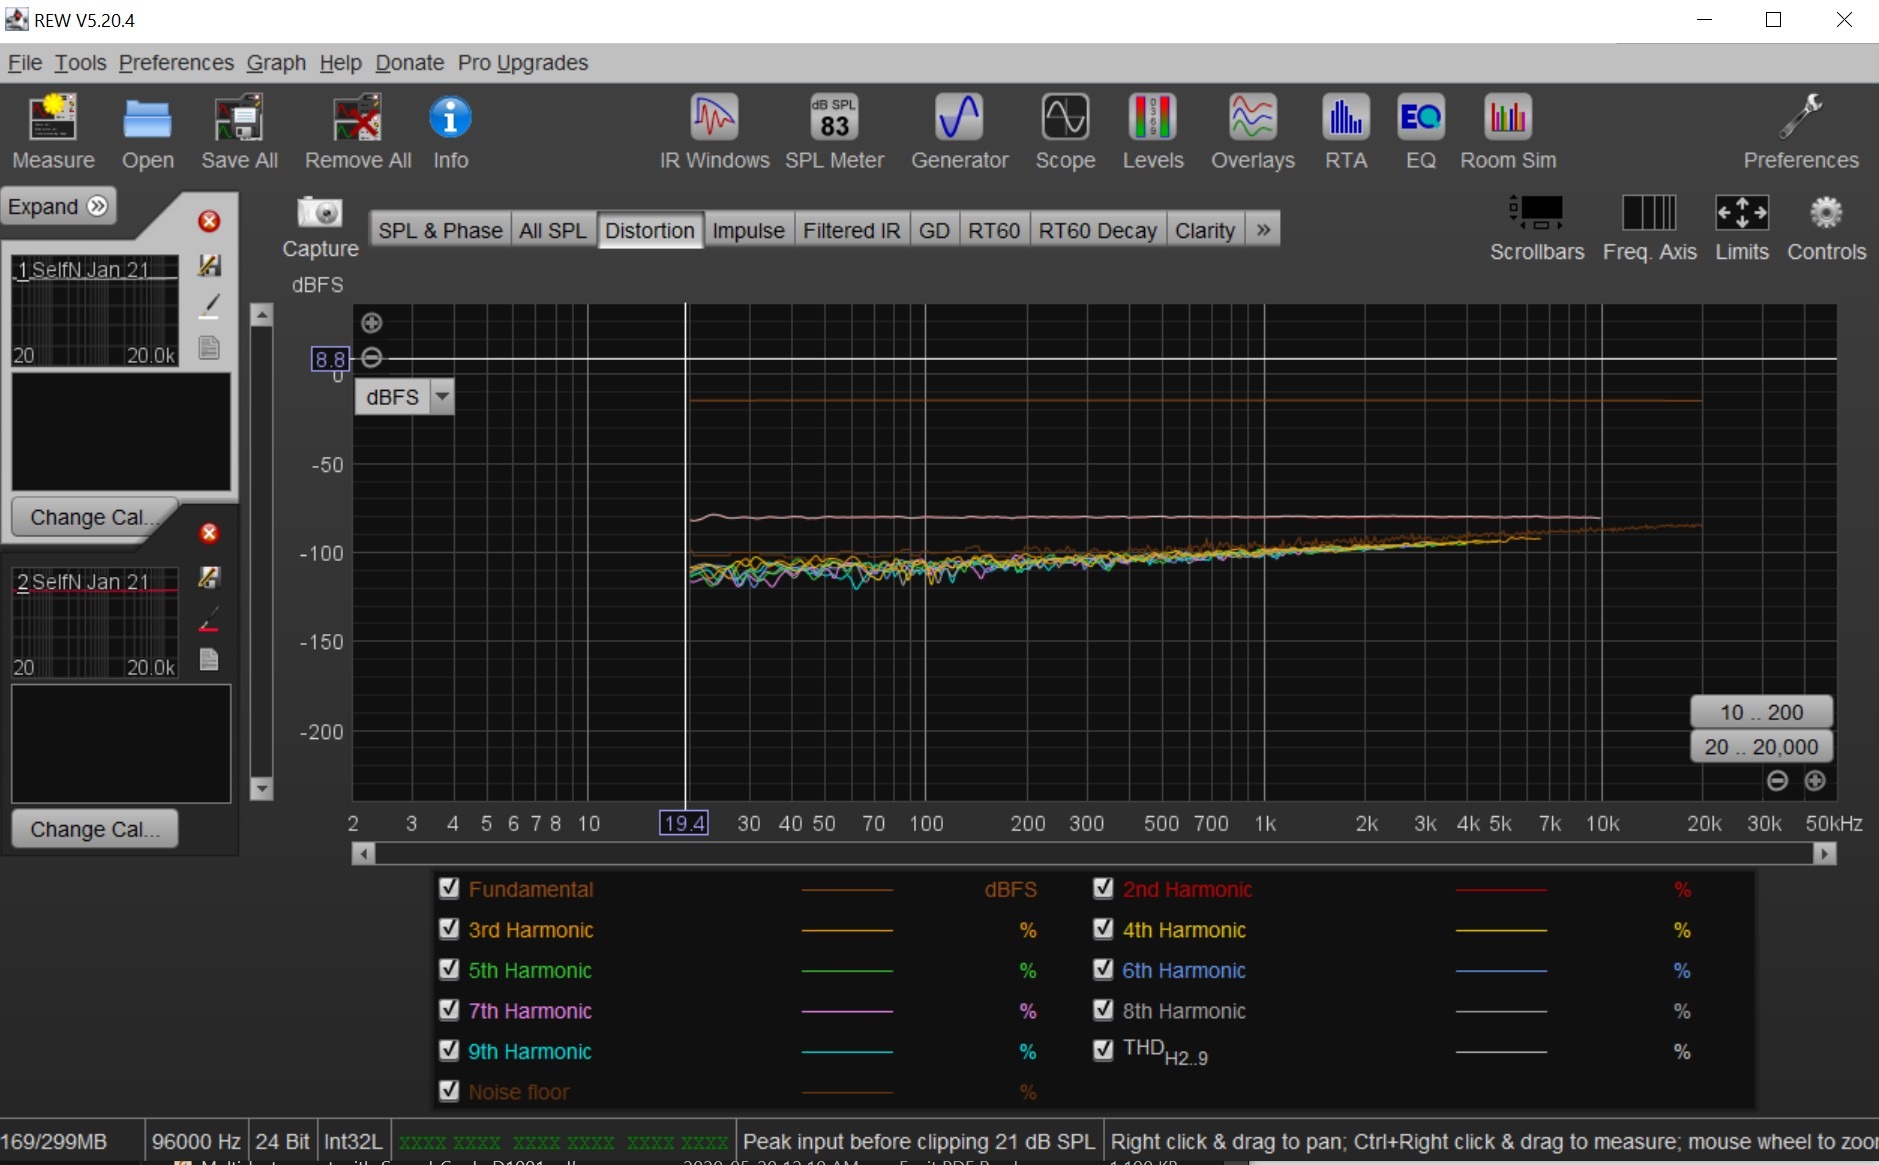
Task: Open the signal Generator
Action: pos(959,131)
